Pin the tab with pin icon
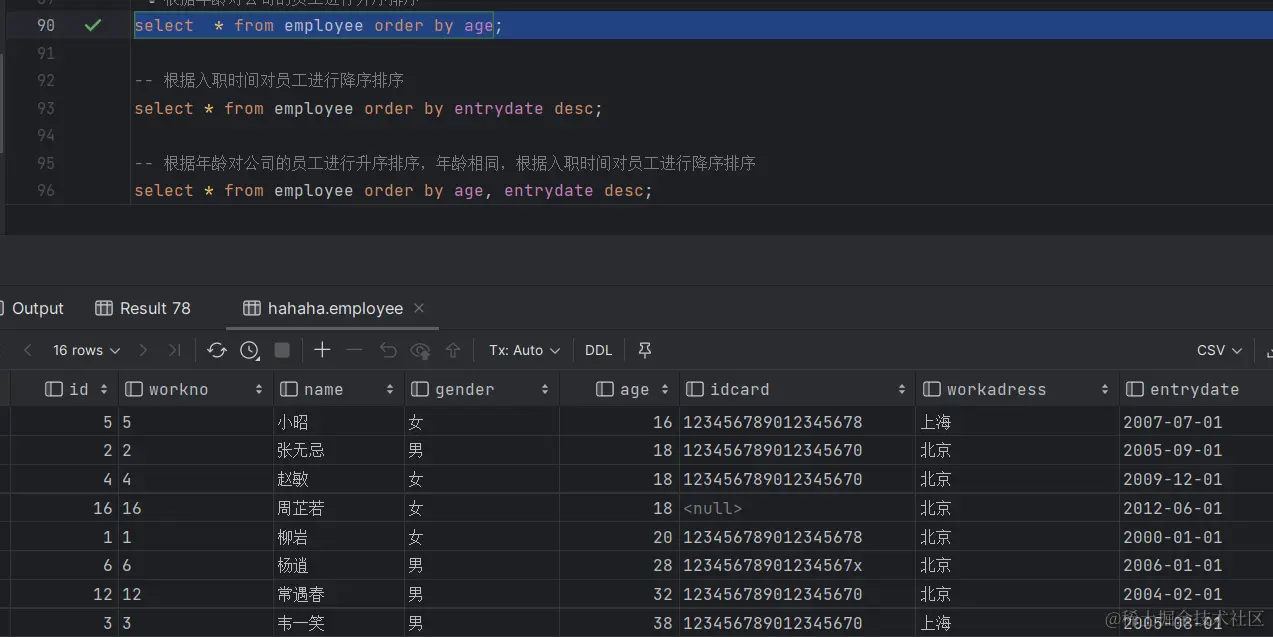This screenshot has height=637, width=1273. (x=645, y=350)
